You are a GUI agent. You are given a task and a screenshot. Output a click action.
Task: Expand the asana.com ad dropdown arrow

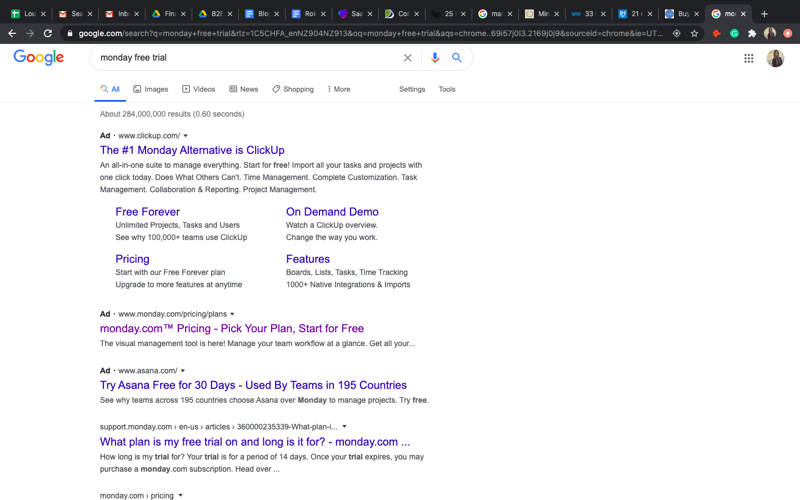[x=183, y=371]
